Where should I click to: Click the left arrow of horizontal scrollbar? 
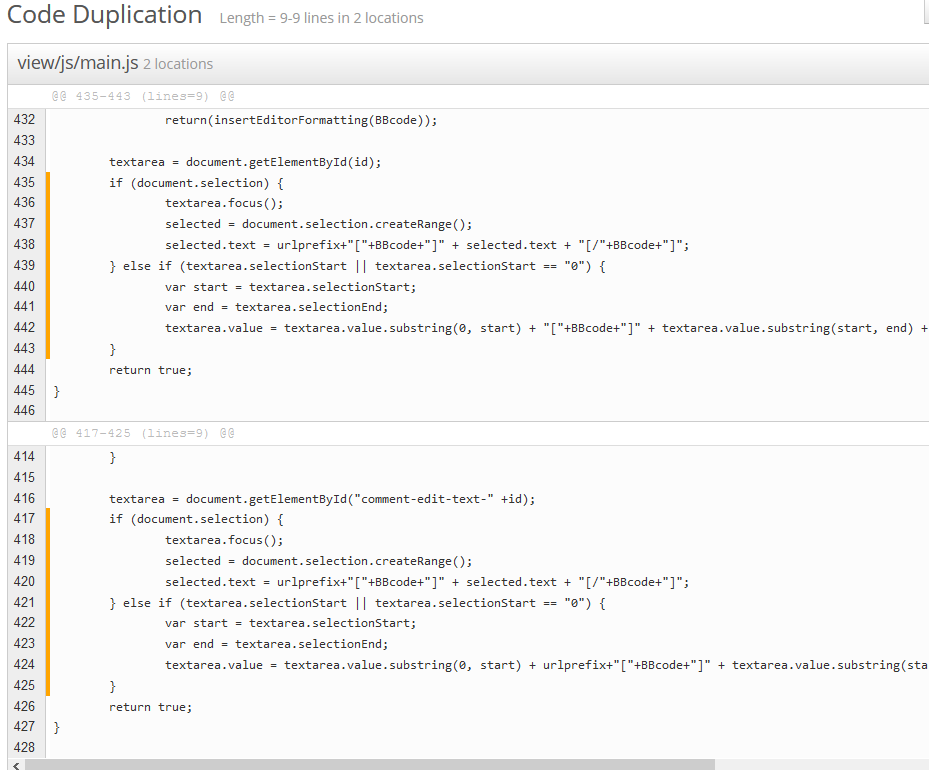(x=14, y=764)
